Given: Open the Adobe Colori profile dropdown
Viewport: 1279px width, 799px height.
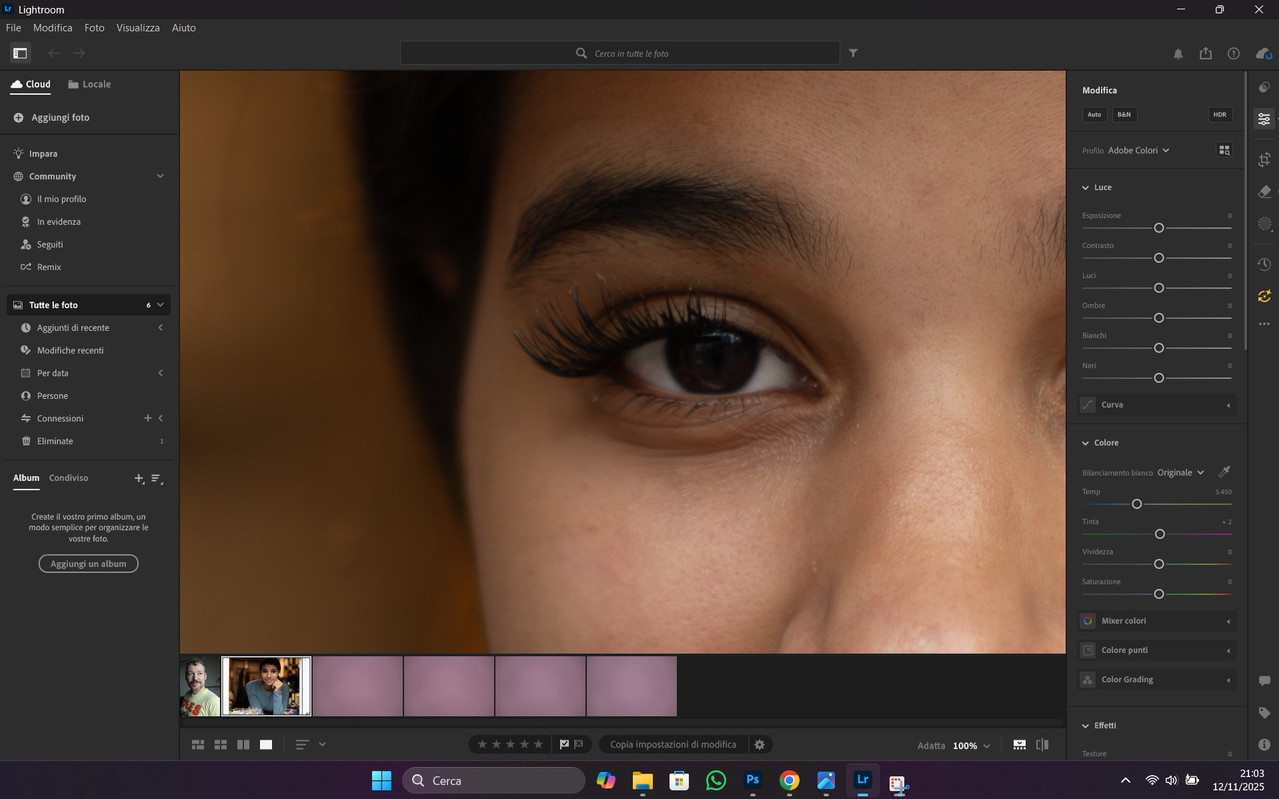Looking at the screenshot, I should pos(1138,150).
